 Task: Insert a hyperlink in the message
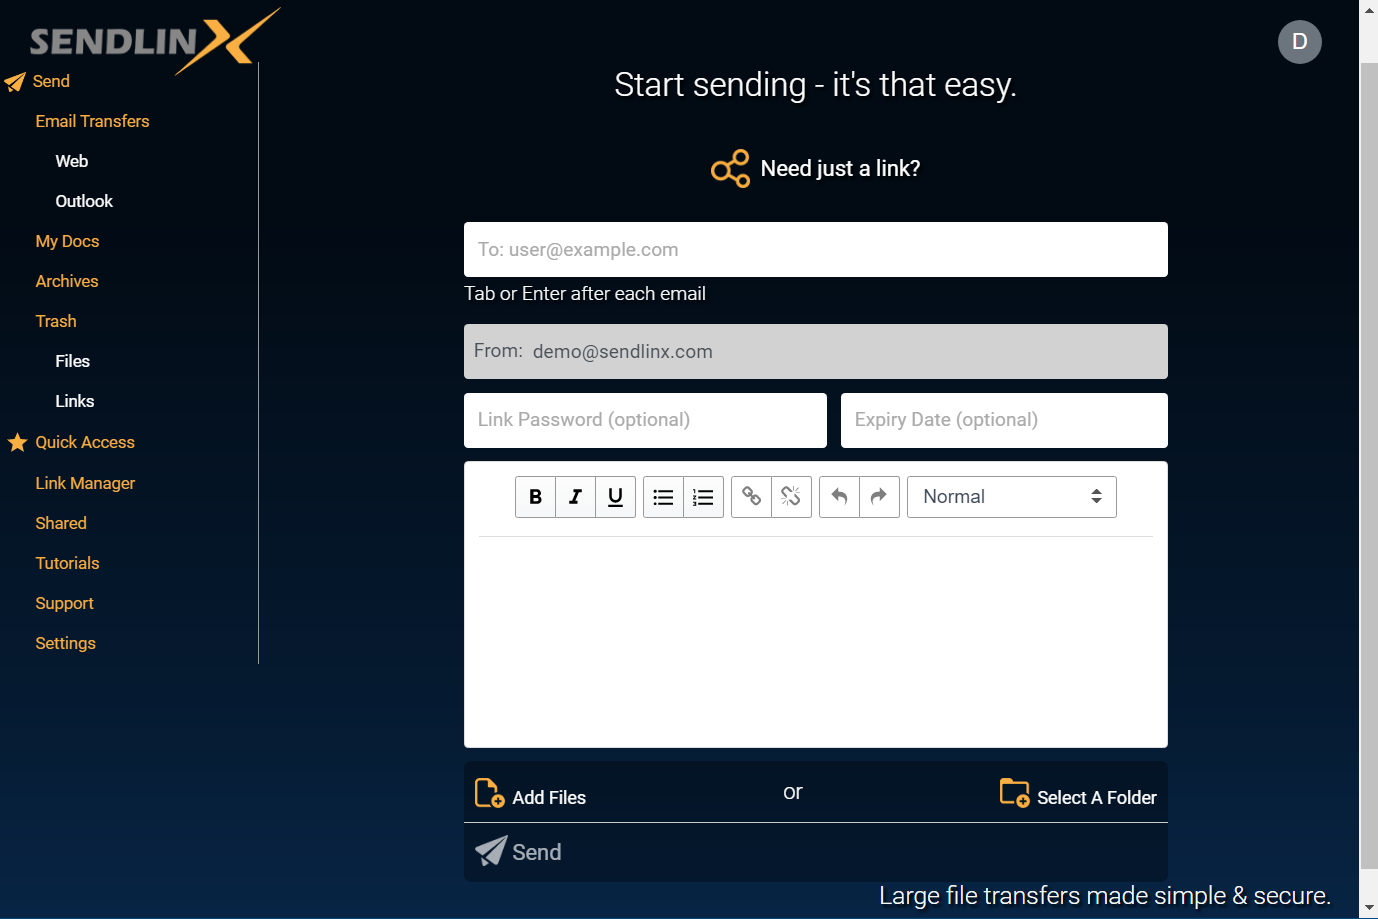[x=751, y=497]
